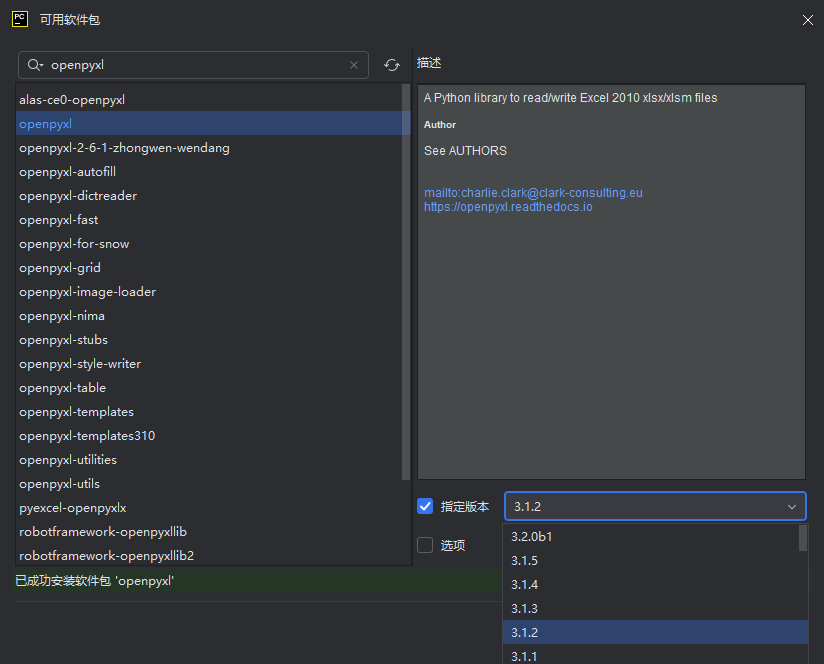Click the version dropdown list scrollbar

(802, 537)
